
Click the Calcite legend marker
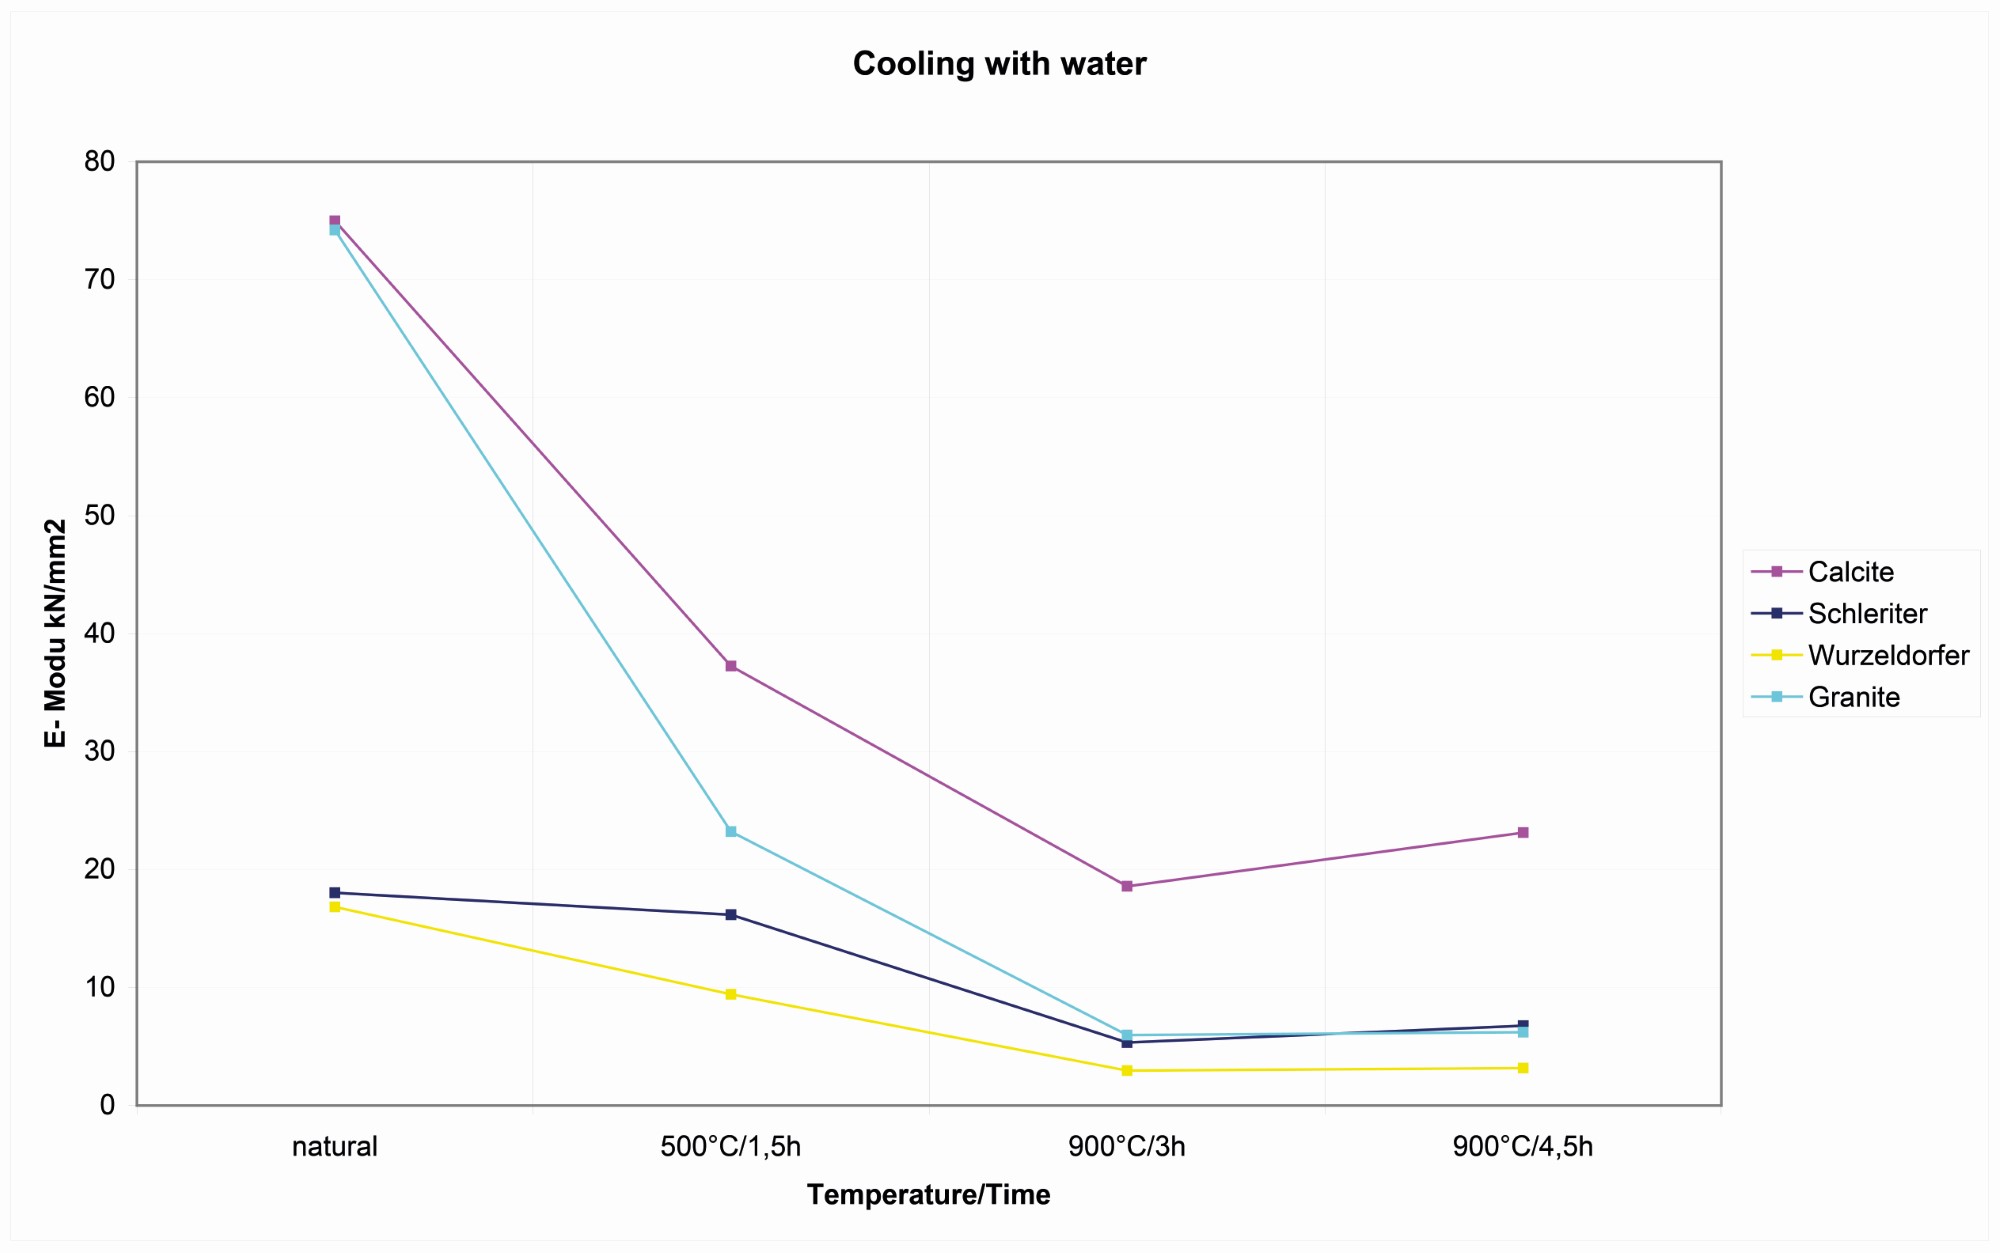[x=1777, y=572]
